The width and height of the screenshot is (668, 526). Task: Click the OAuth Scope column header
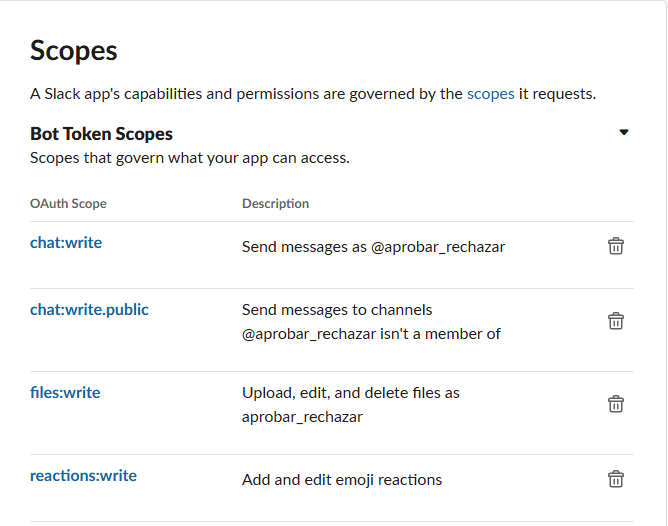coord(68,203)
